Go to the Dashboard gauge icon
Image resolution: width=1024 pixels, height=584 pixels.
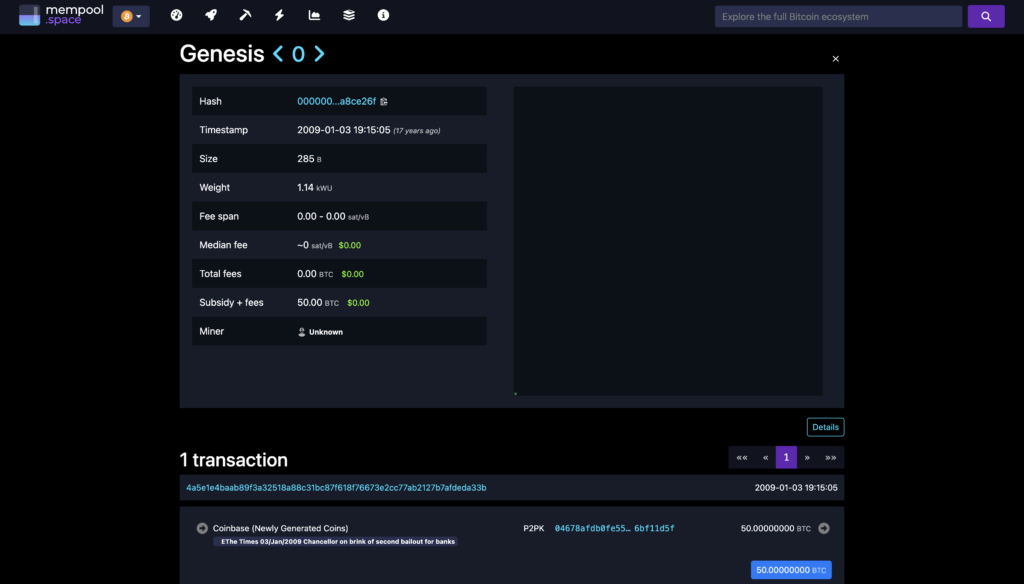coord(176,15)
